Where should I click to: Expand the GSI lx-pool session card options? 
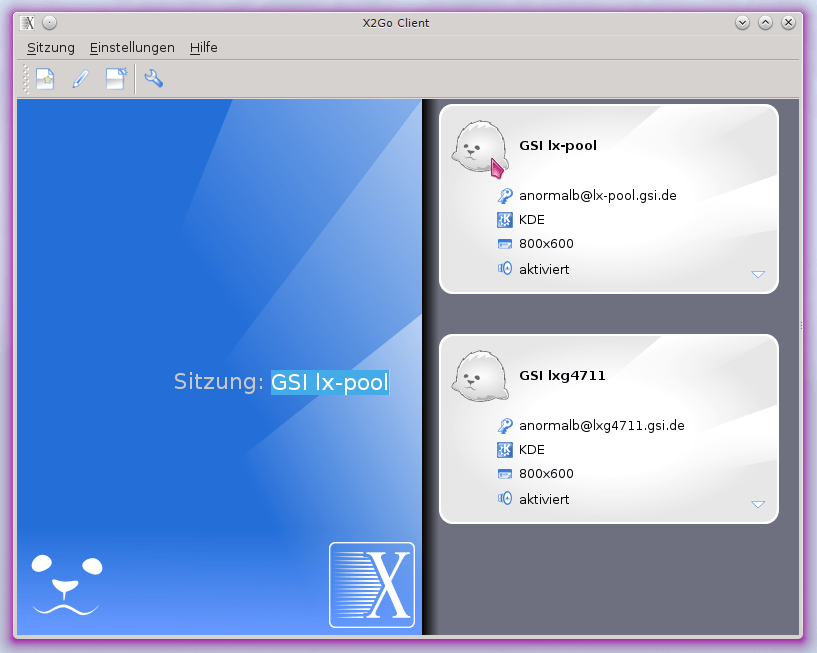(758, 272)
